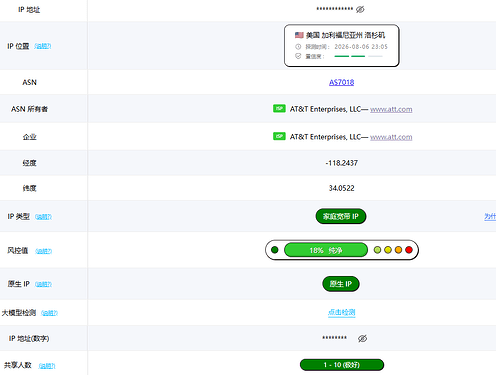Viewport: 496px width, 375px height.
Task: Click the masked IP 地址 asterisks
Action: click(x=335, y=9)
